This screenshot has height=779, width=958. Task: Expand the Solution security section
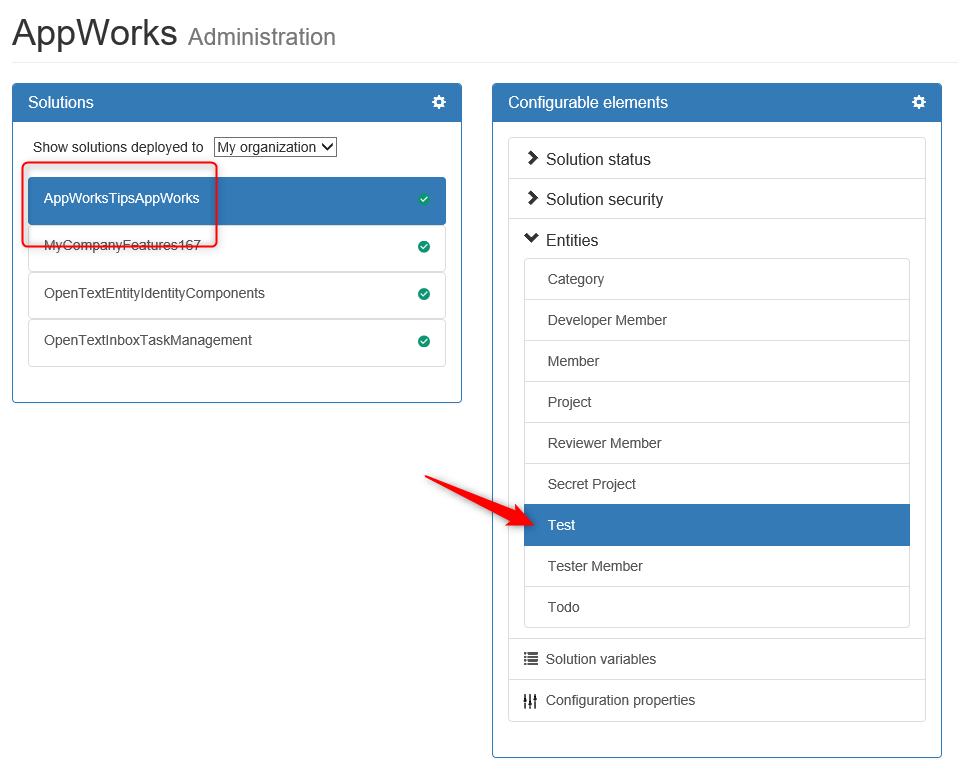pyautogui.click(x=717, y=199)
